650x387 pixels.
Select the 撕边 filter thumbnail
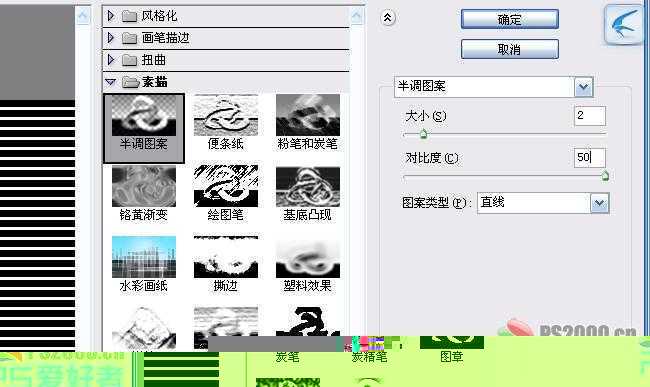[x=226, y=257]
